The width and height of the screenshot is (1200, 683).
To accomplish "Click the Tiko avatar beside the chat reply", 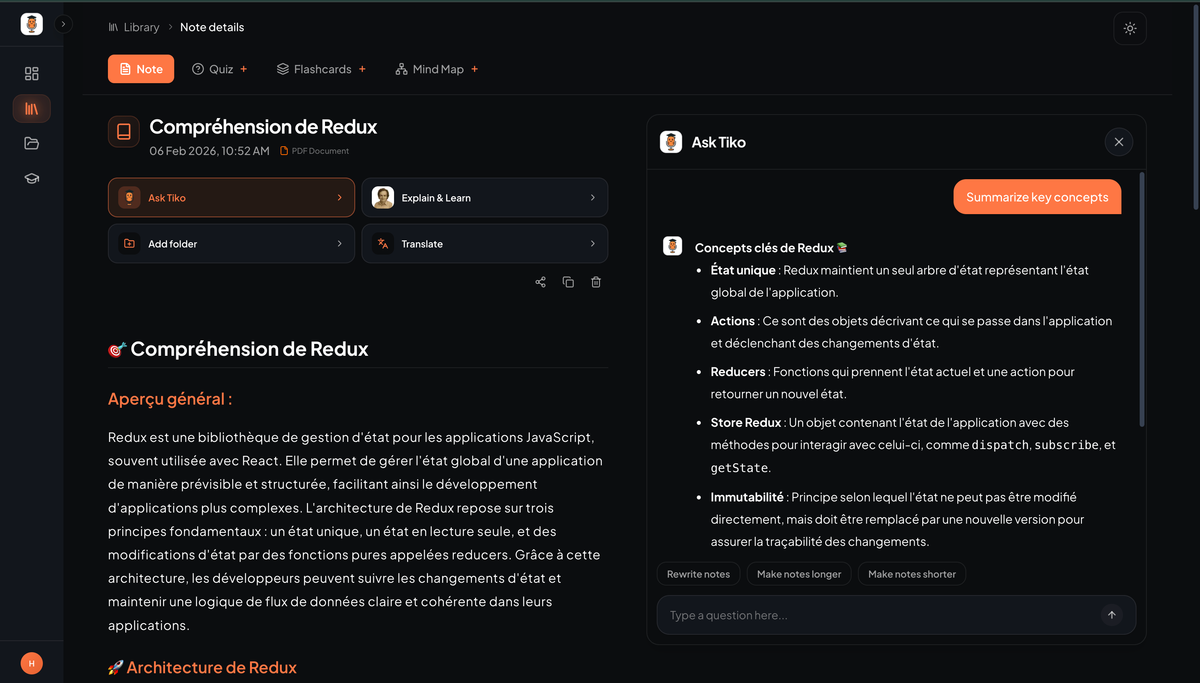I will click(673, 246).
